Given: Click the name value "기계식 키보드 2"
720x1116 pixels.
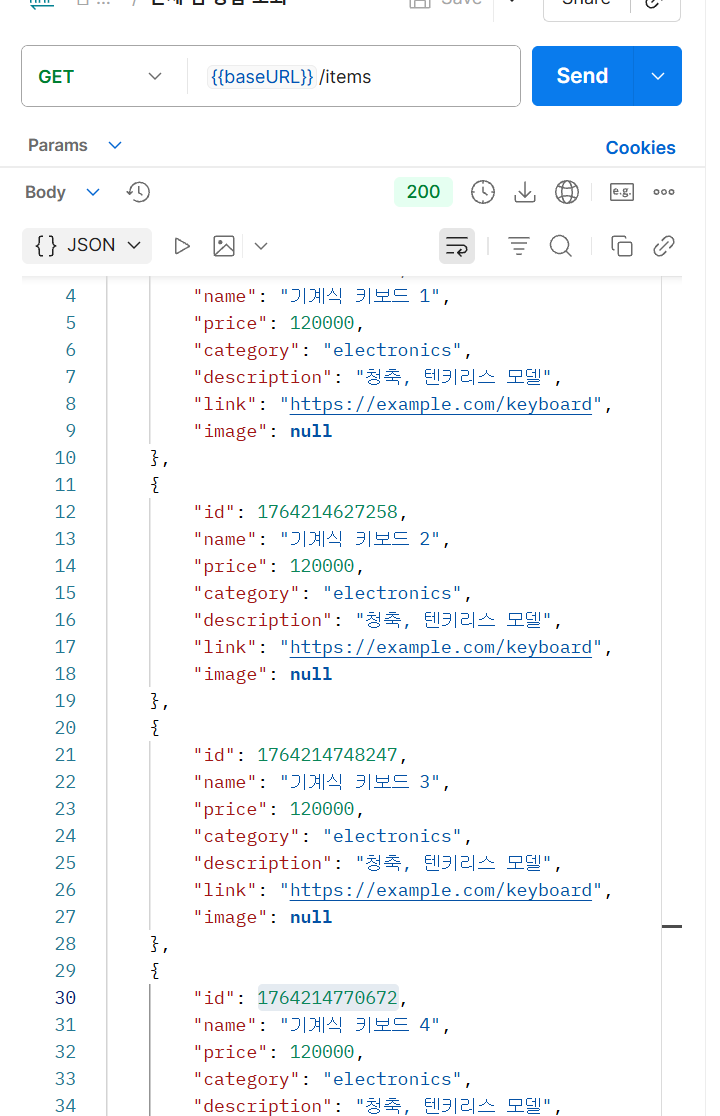Looking at the screenshot, I should [359, 539].
